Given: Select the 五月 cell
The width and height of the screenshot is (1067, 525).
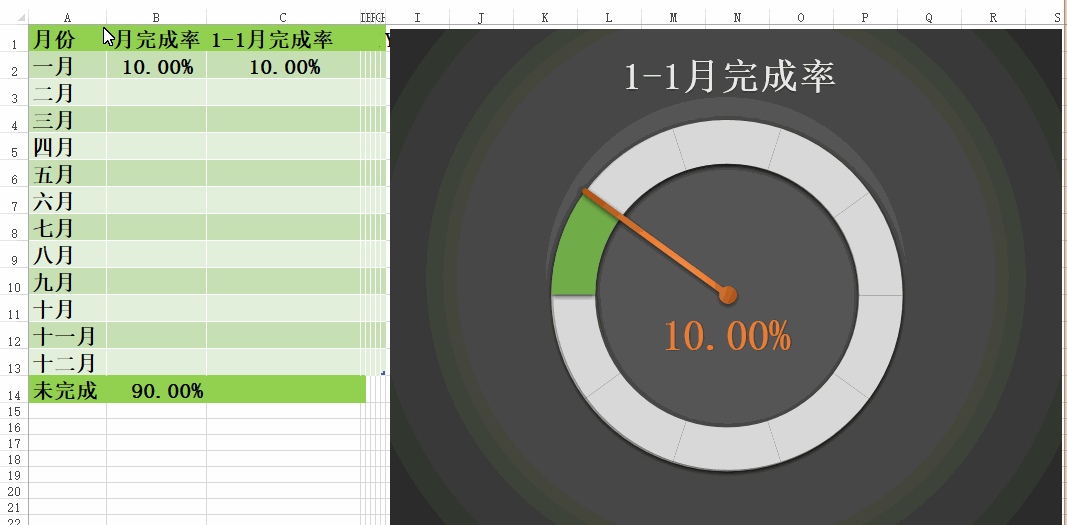Looking at the screenshot, I should (x=67, y=174).
